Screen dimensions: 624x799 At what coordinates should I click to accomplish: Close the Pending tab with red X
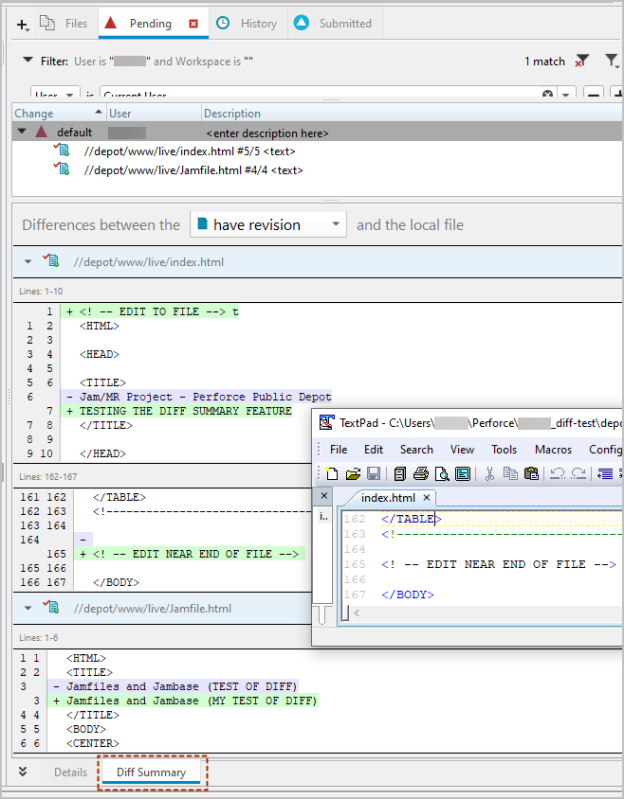point(193,23)
